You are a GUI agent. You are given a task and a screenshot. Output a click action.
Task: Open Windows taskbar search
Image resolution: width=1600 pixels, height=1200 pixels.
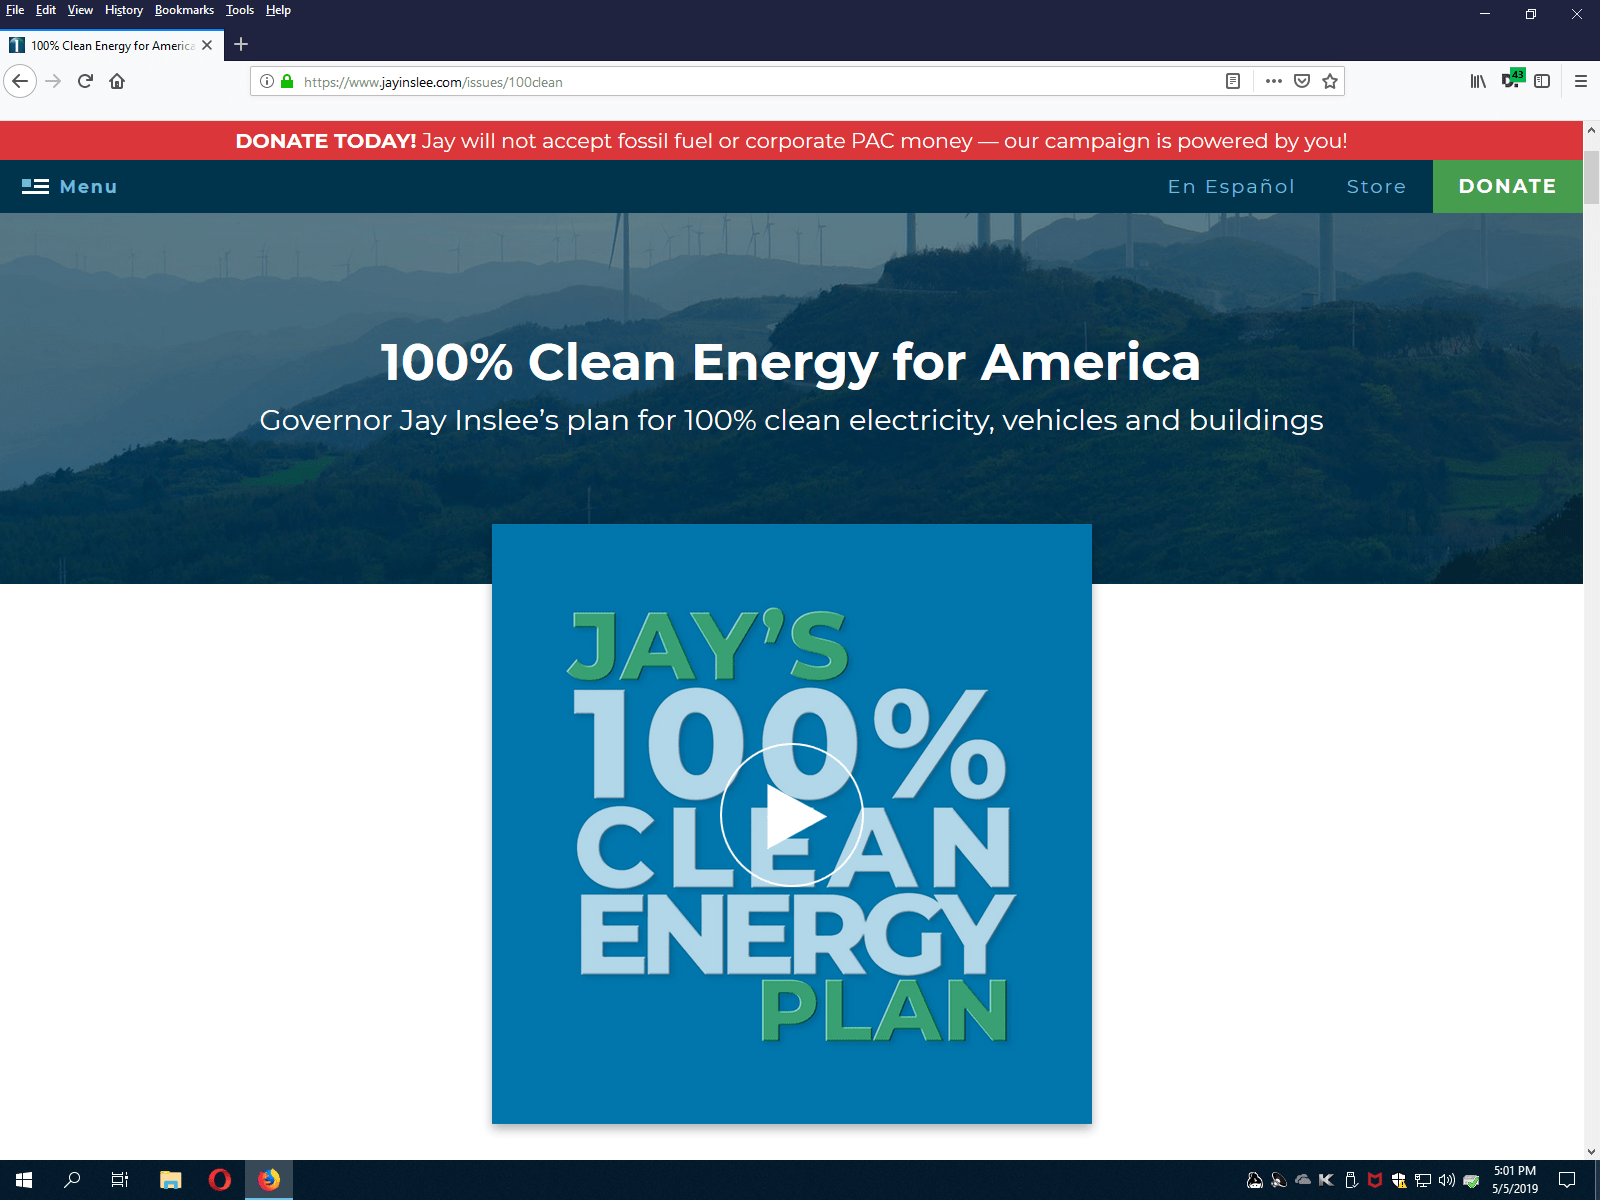(72, 1180)
